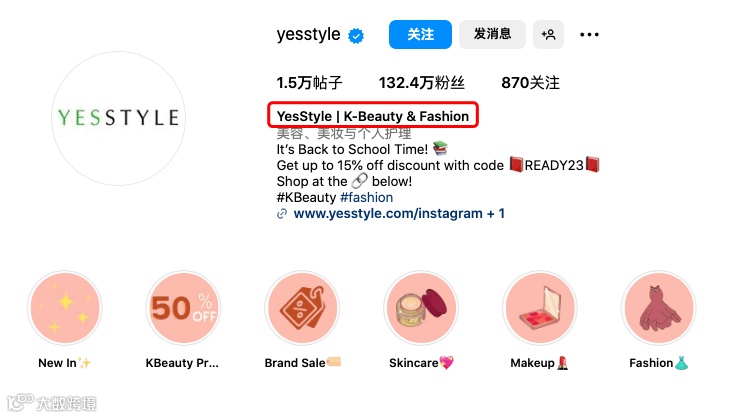Open the KBeauty Pr... 50% off highlight
The image size is (730, 418).
pos(183,308)
